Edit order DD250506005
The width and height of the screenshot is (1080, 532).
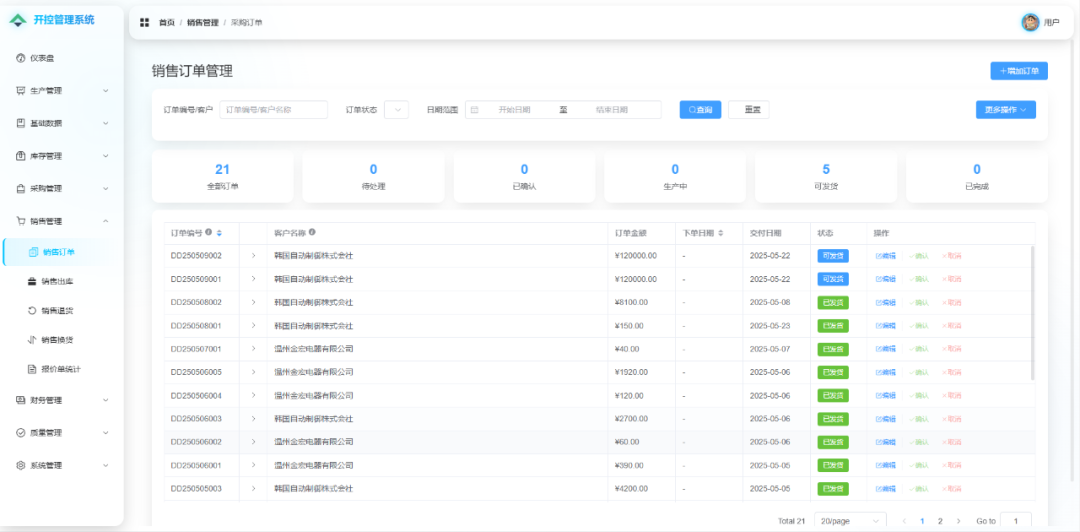[x=886, y=372]
